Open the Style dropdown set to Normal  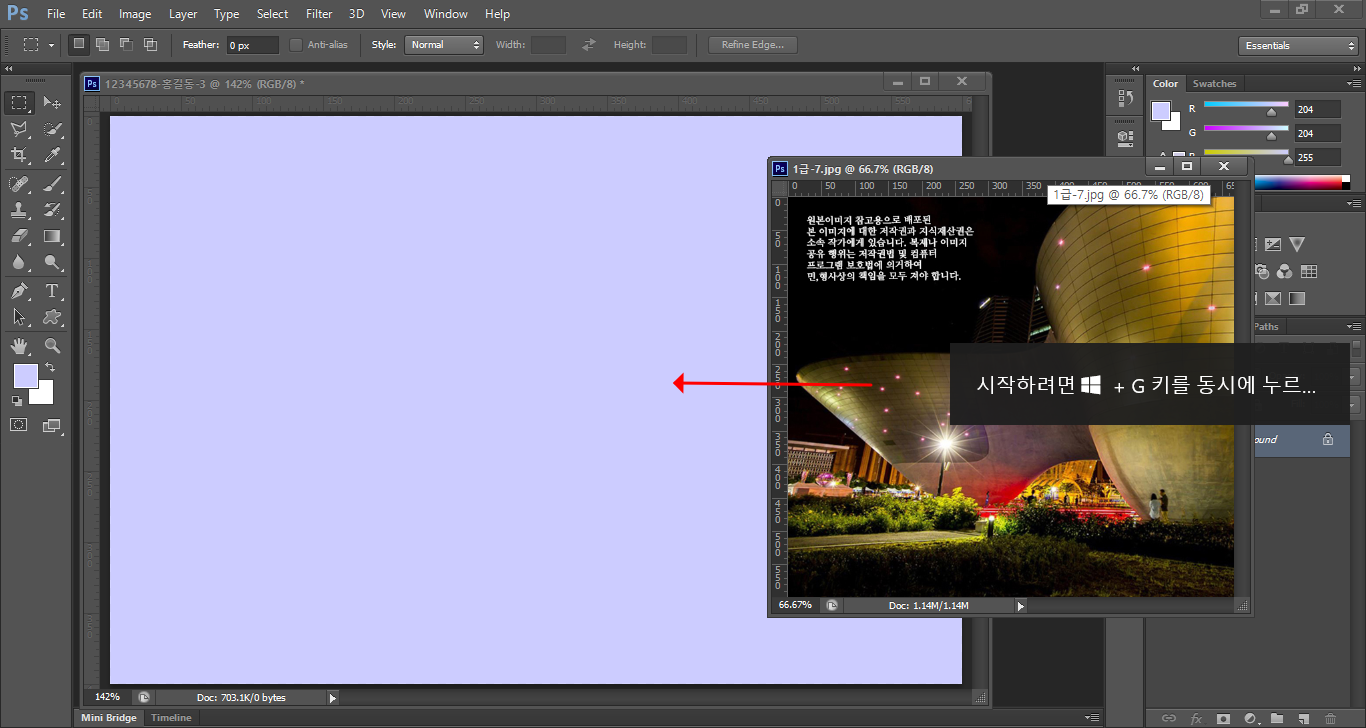(444, 45)
